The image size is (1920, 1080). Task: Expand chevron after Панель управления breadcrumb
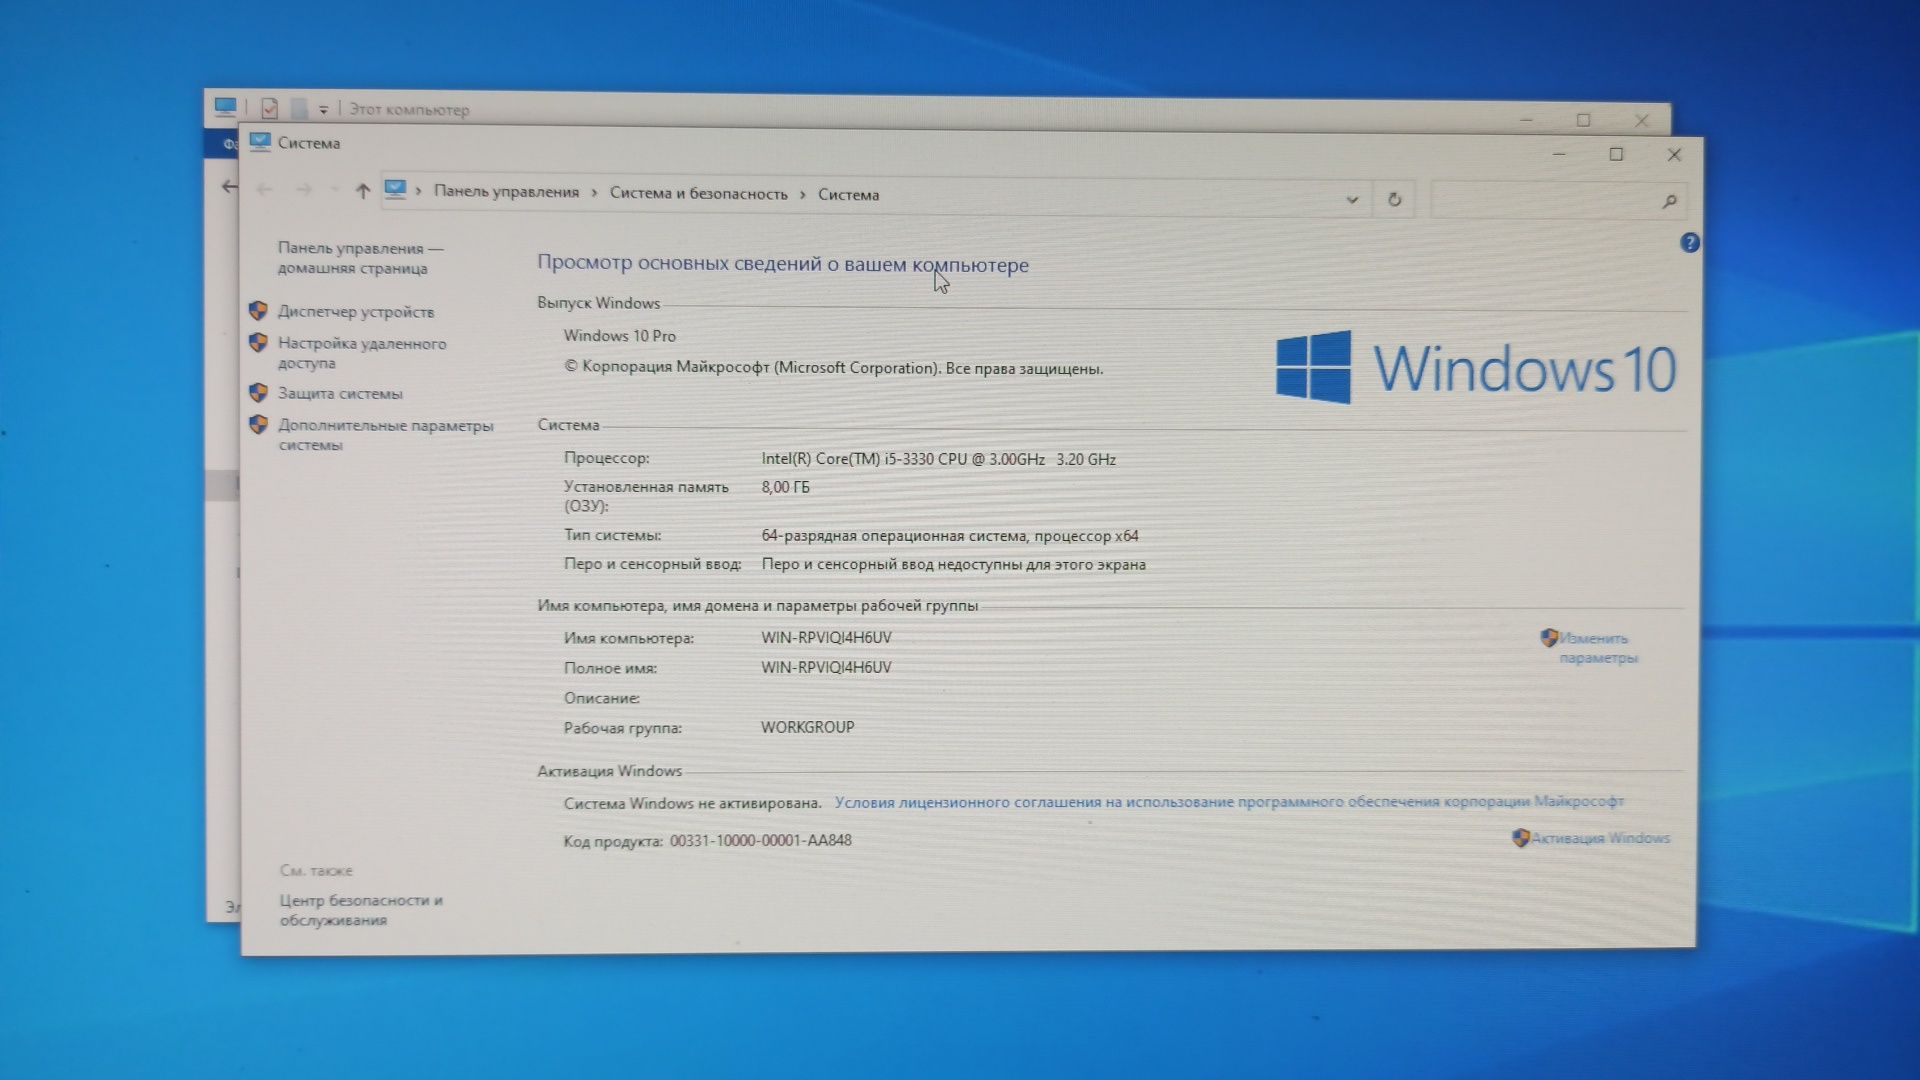point(594,193)
